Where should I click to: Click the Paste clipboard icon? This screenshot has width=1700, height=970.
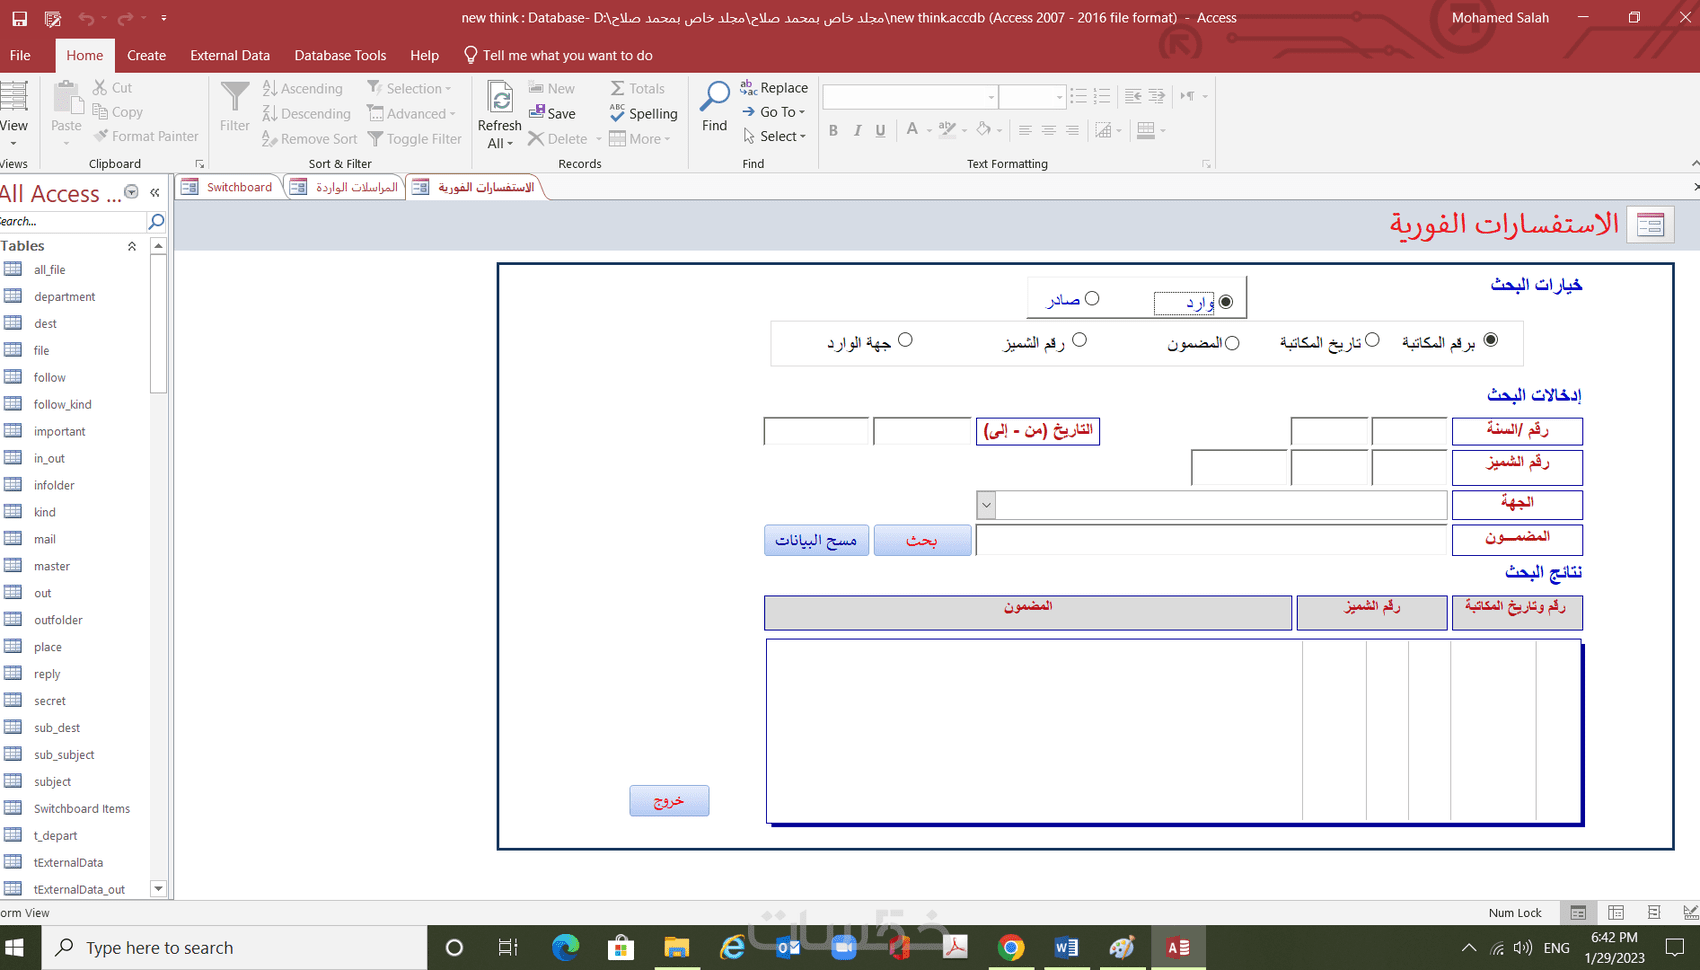(x=67, y=98)
